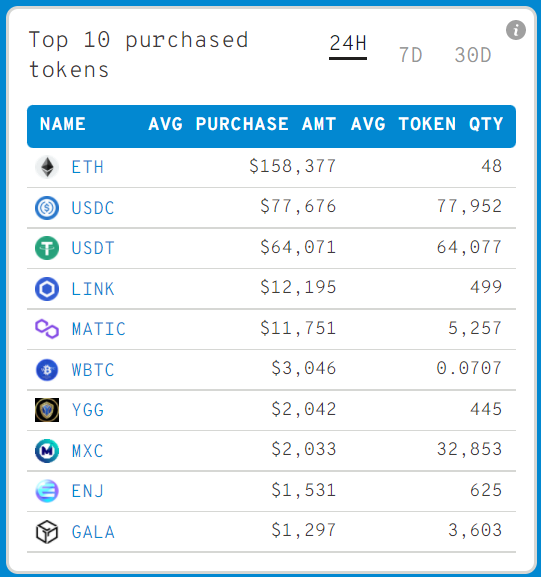Open the USDC token link
The image size is (541, 577).
[93, 208]
